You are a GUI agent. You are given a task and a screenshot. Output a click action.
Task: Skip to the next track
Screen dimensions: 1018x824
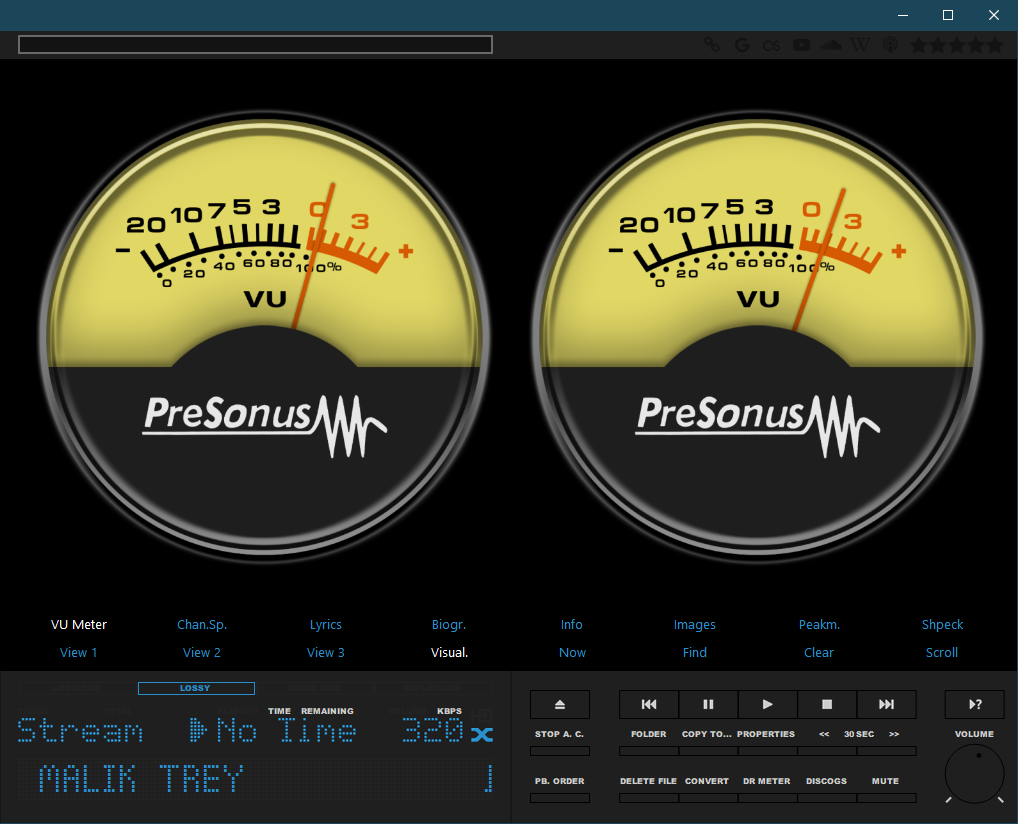(x=887, y=705)
